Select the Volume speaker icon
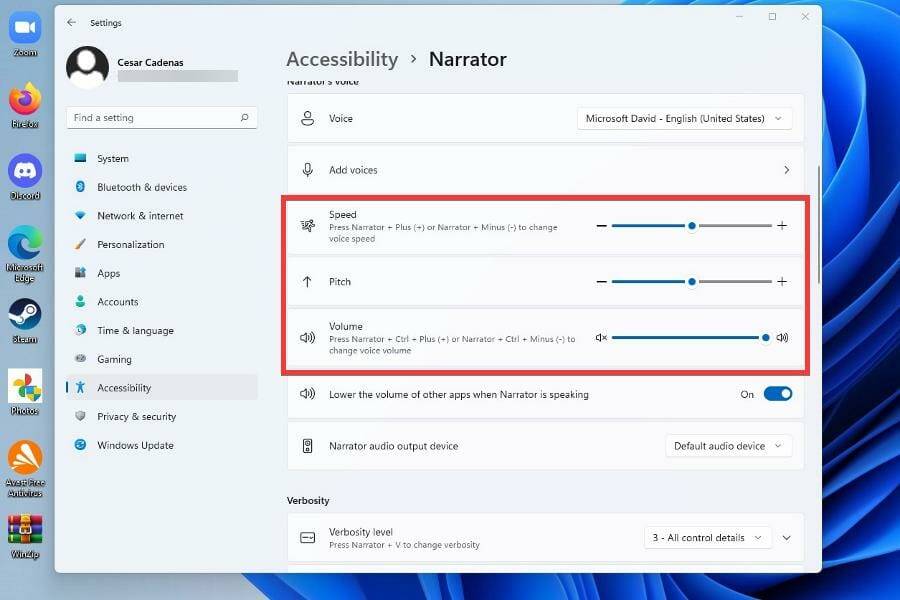The image size is (900, 600). (307, 337)
